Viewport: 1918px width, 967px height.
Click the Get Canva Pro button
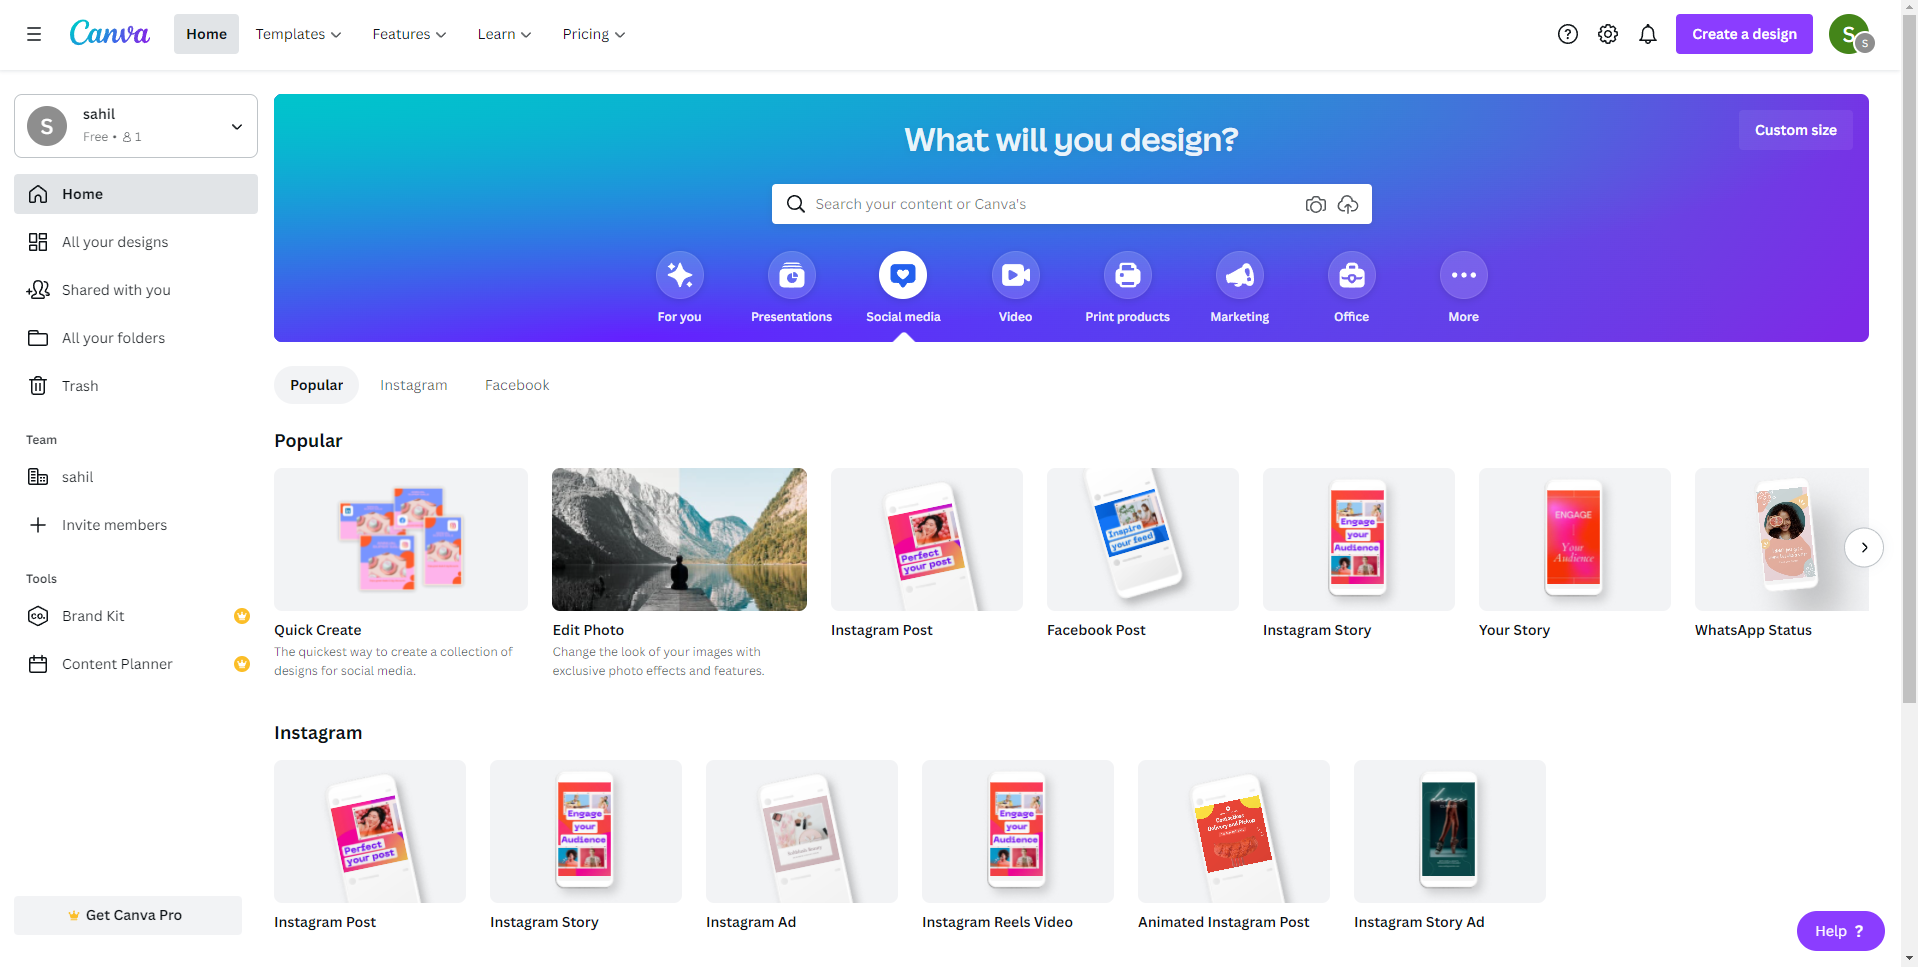pyautogui.click(x=128, y=915)
